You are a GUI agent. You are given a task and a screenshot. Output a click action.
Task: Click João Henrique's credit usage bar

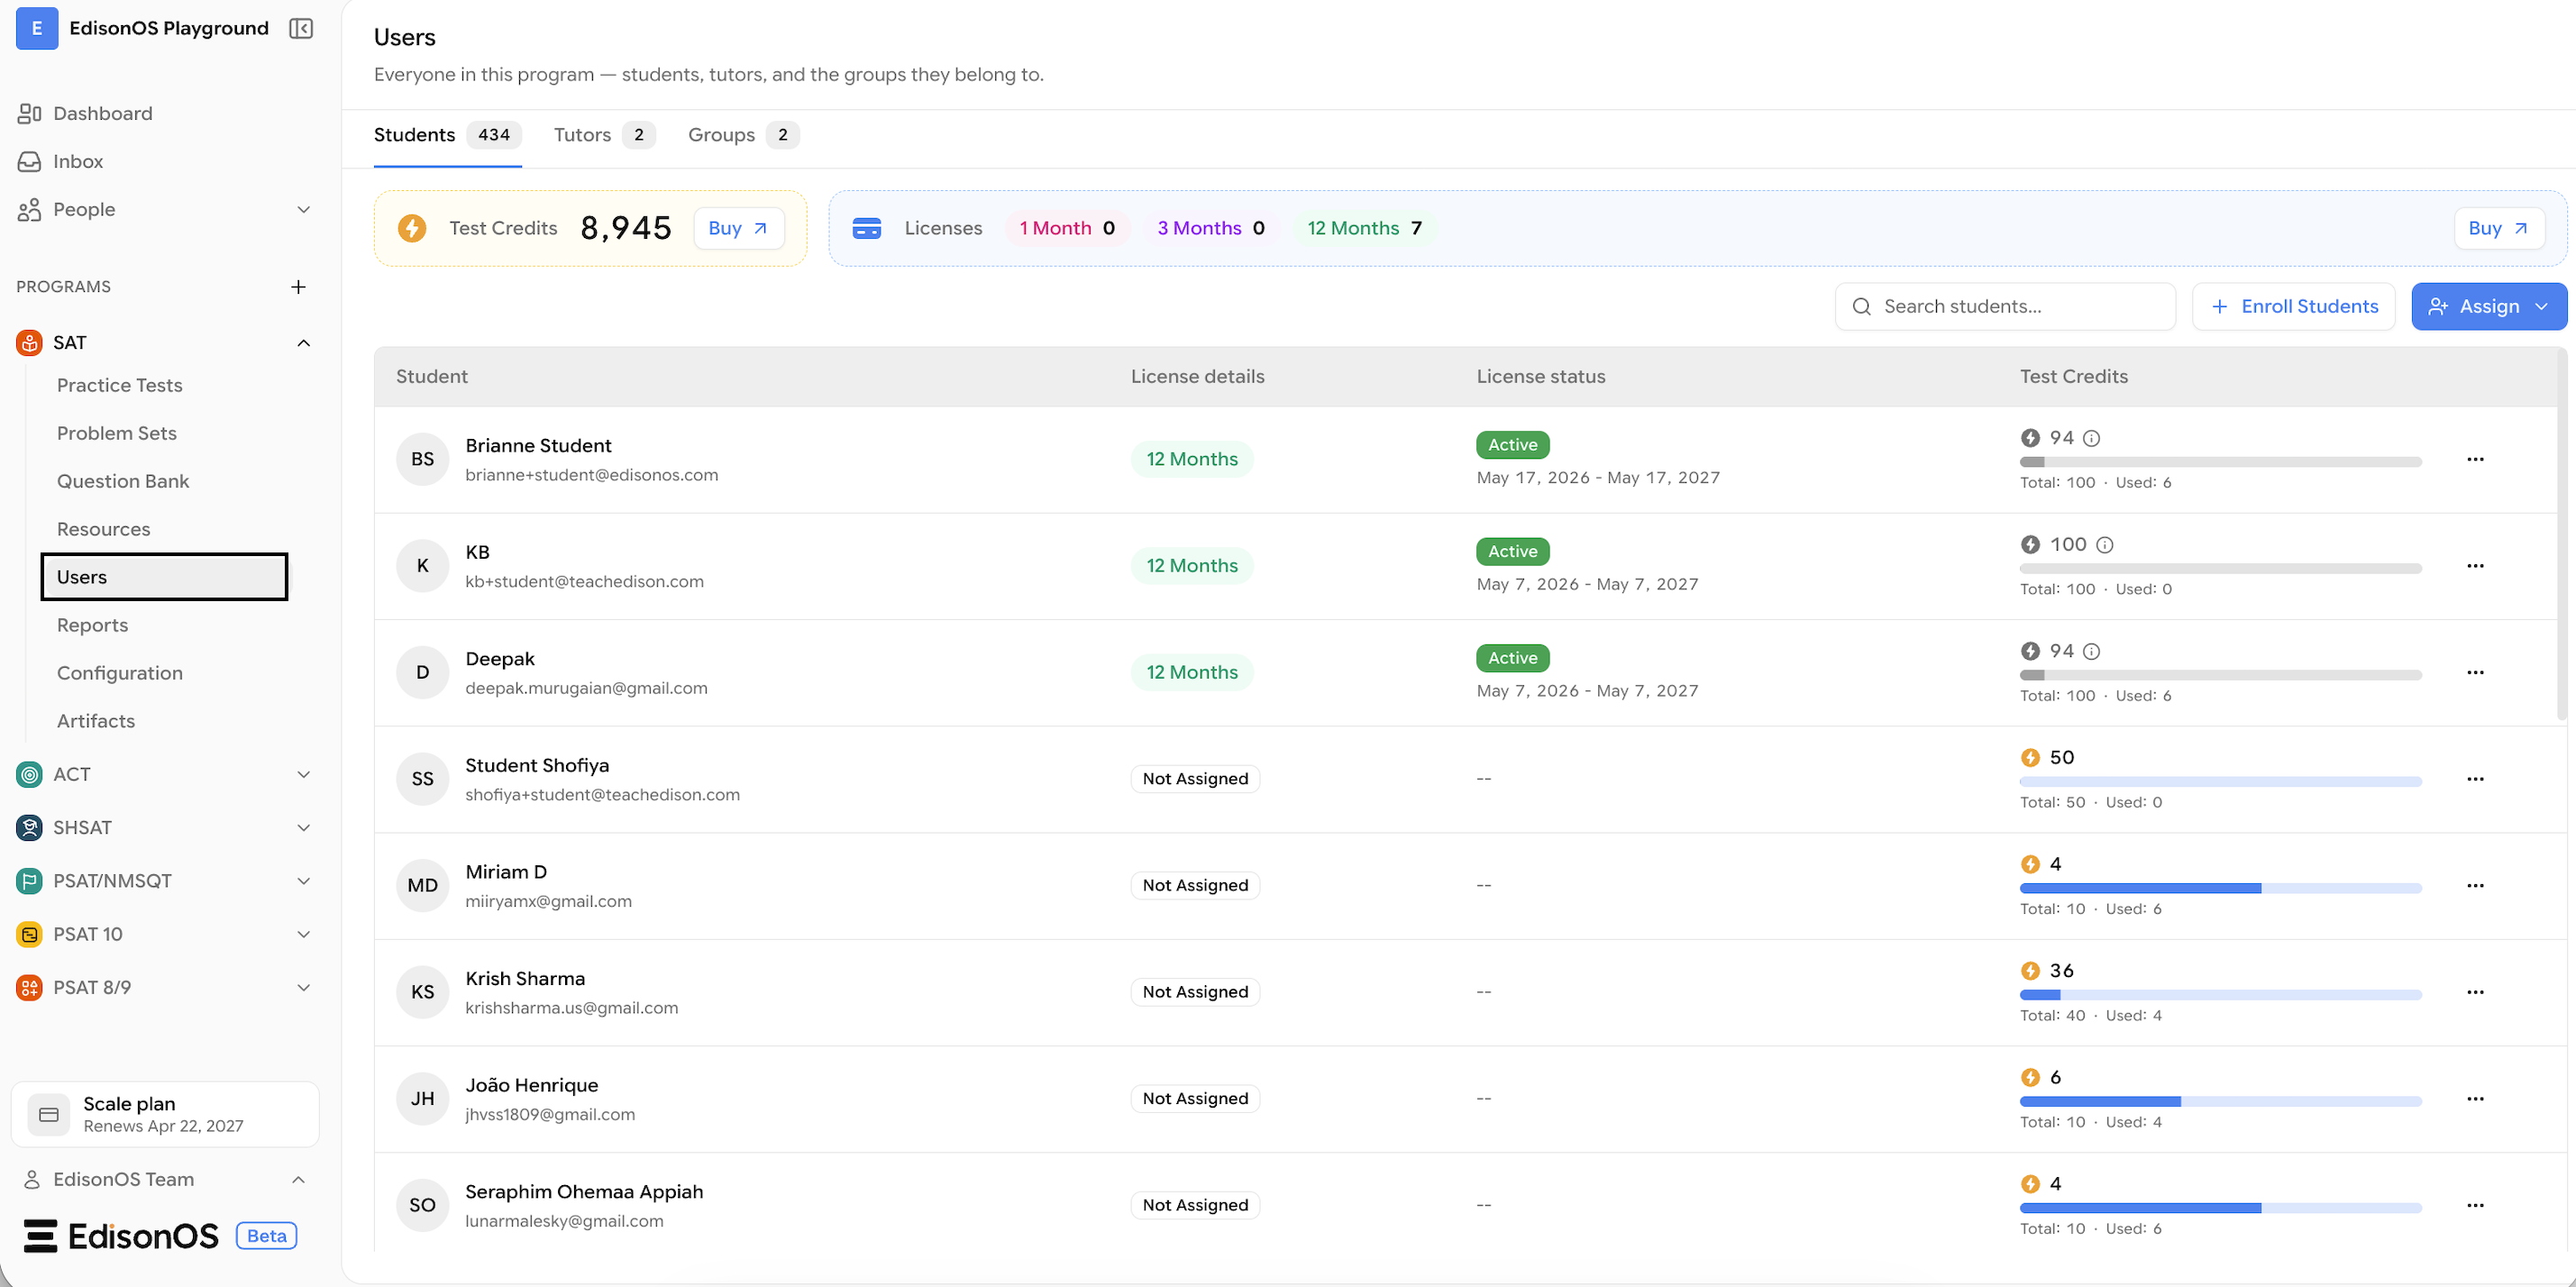(2220, 1101)
